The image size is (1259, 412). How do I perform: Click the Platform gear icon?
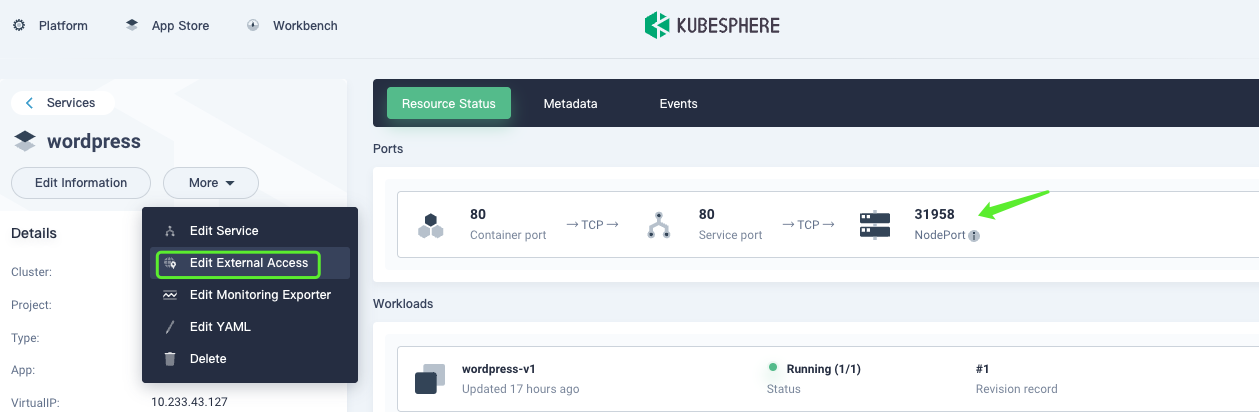coord(19,25)
